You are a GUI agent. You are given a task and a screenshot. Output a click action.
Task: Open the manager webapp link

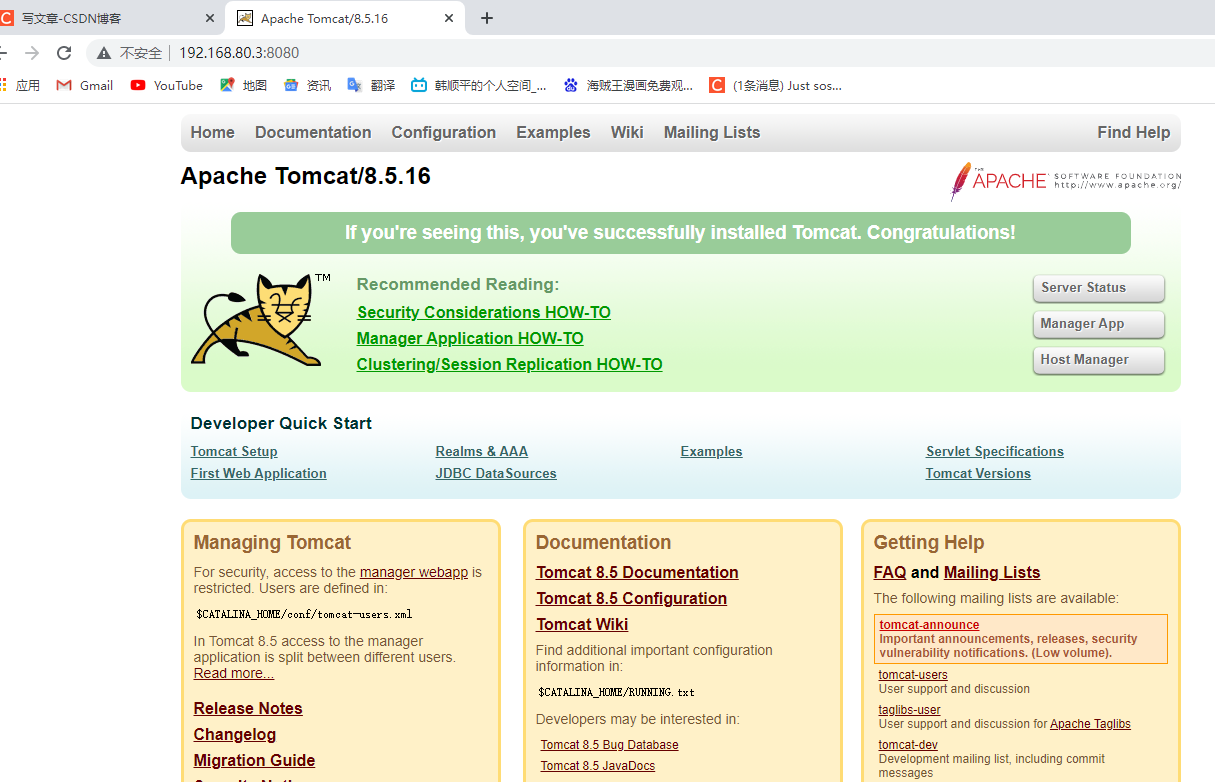coord(414,572)
